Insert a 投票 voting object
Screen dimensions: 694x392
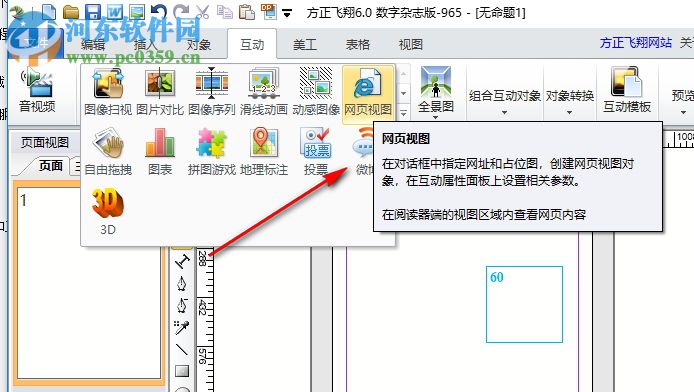[x=316, y=152]
